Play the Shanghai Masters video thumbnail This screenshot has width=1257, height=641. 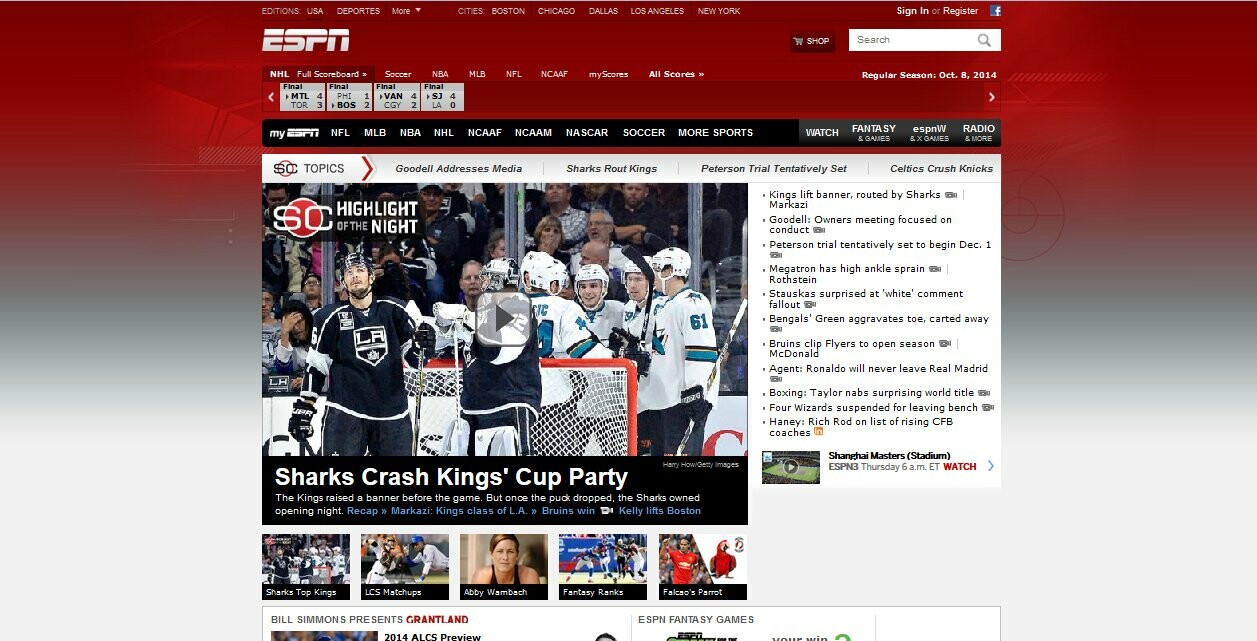point(790,467)
